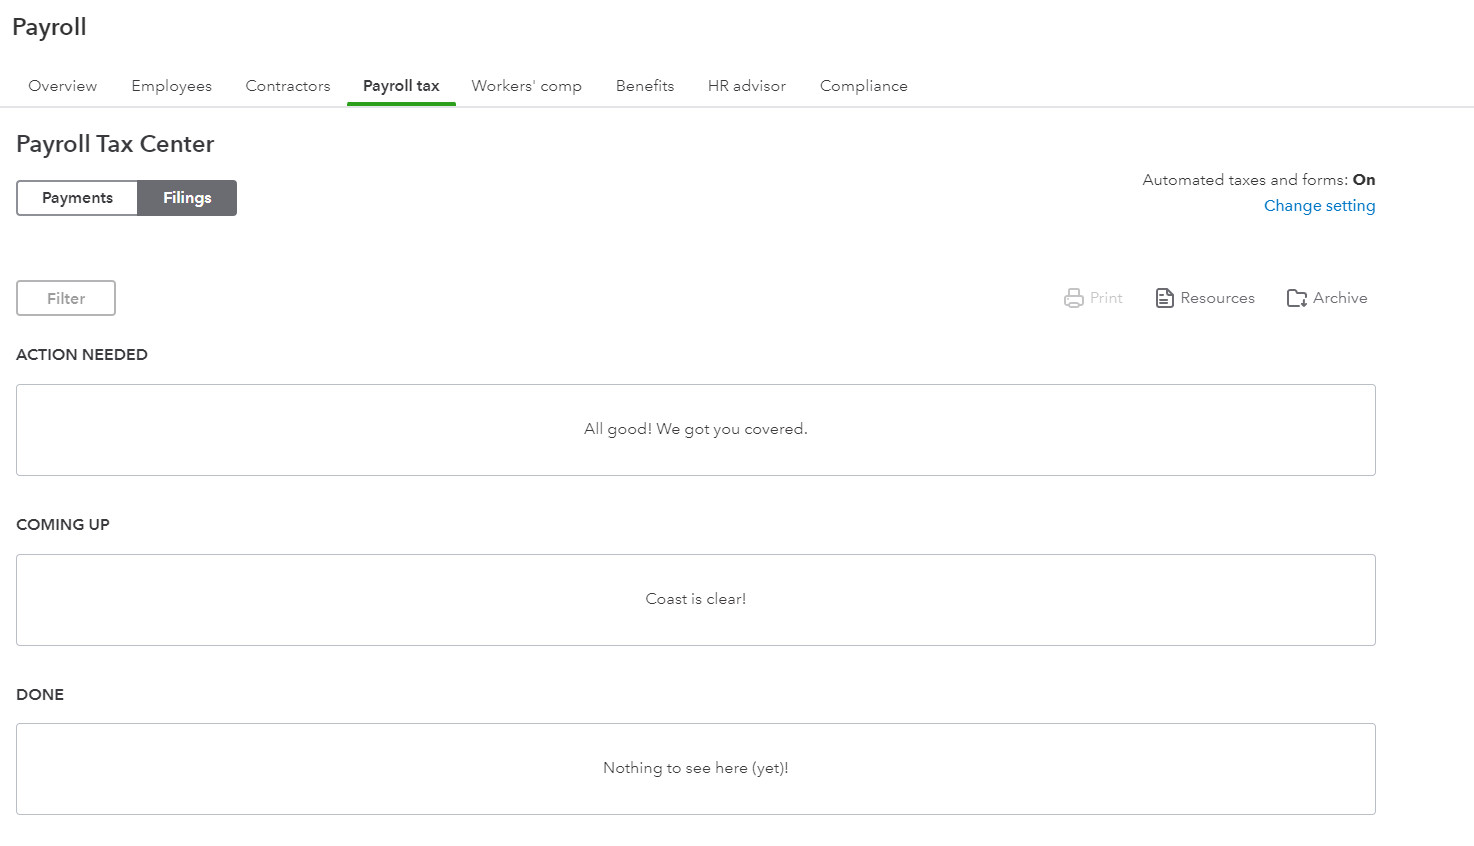Click the Archive folder icon
The width and height of the screenshot is (1474, 846).
(x=1297, y=298)
